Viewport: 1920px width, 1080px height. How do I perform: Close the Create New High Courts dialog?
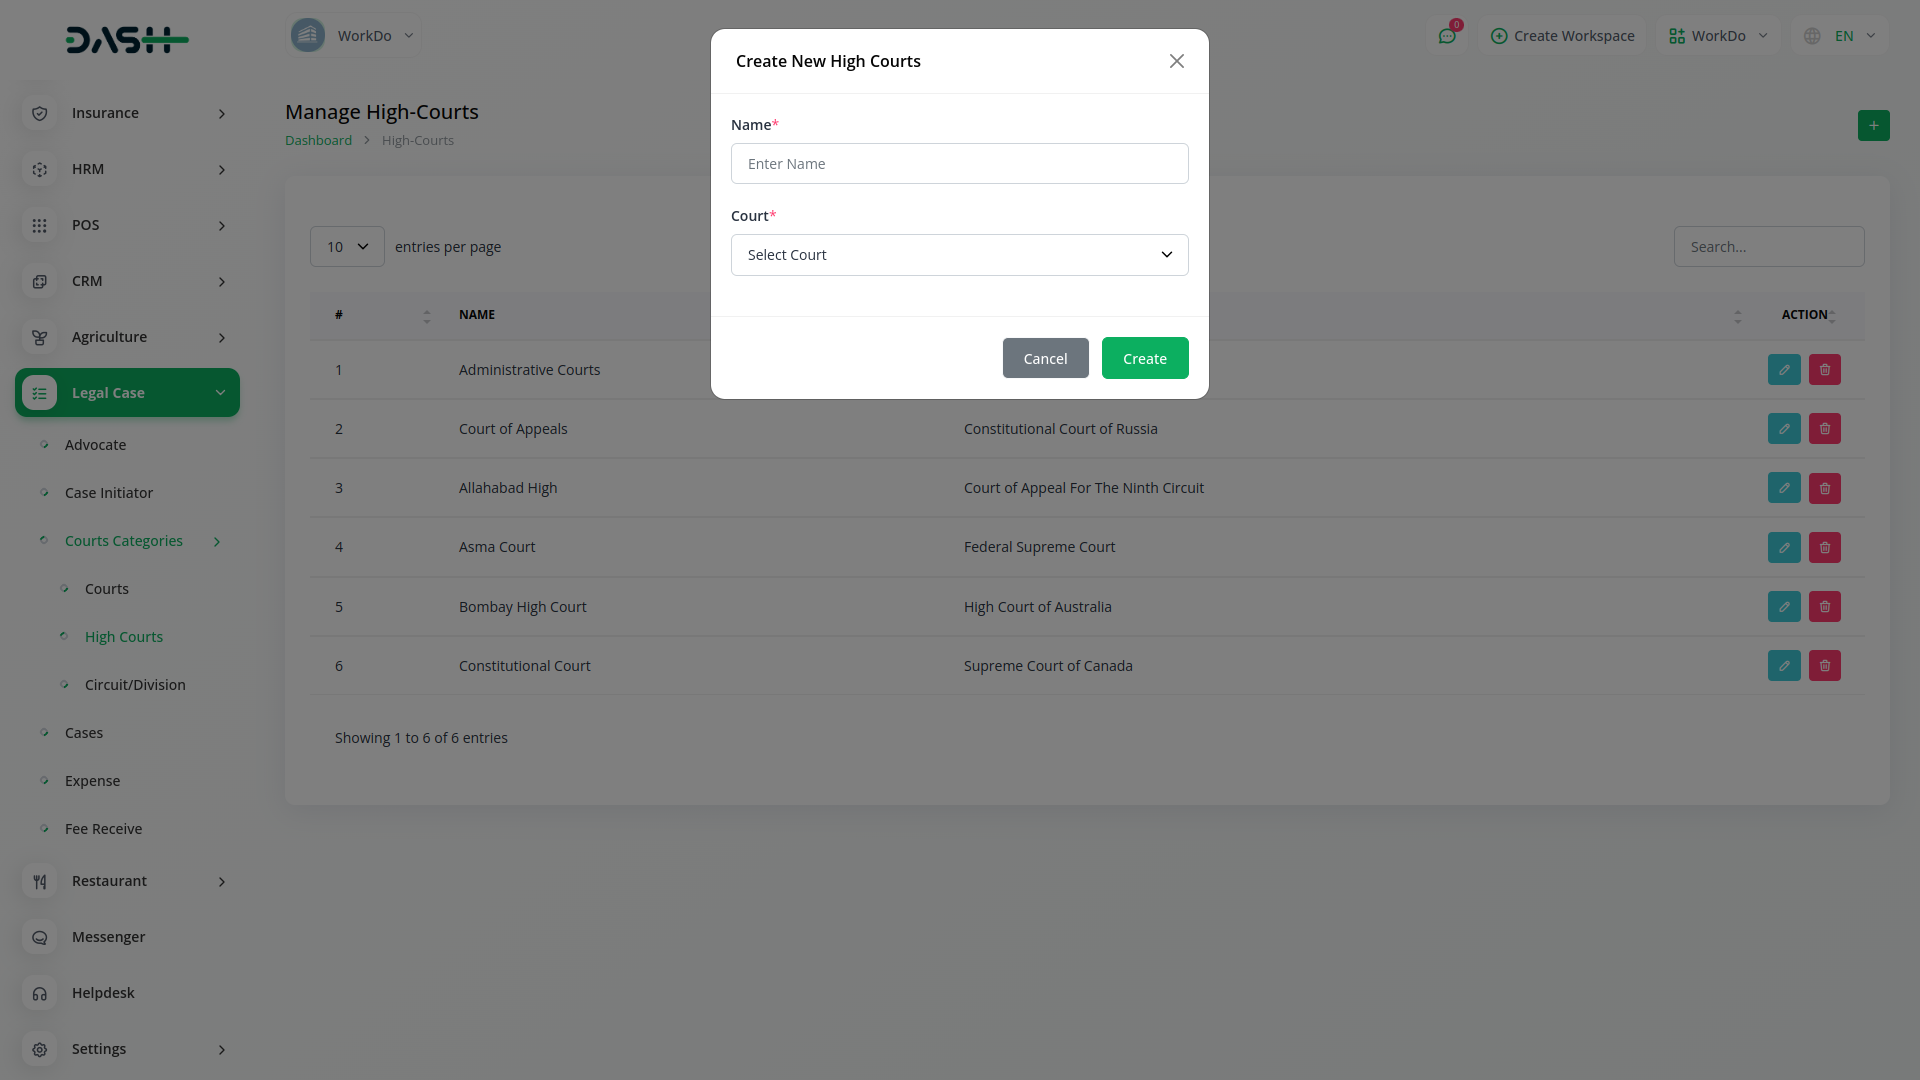(x=1176, y=61)
